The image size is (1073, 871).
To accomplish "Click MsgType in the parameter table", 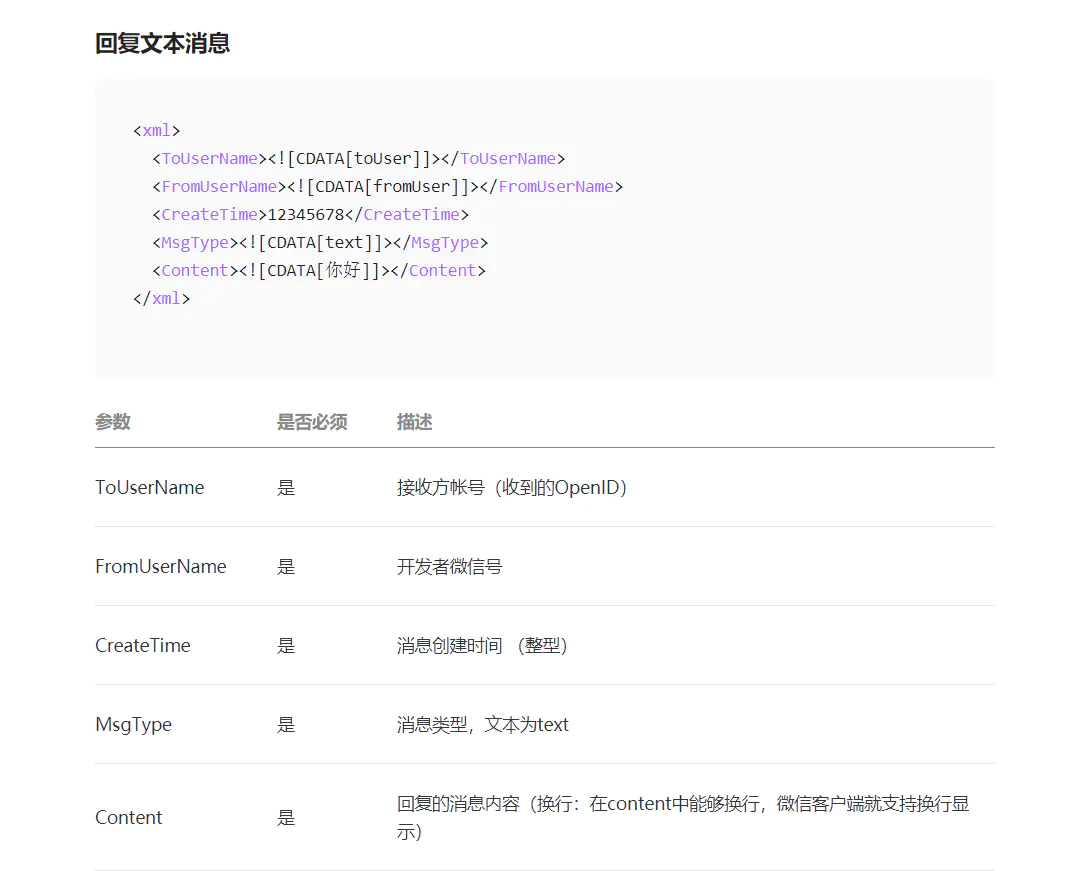I will pos(133,725).
